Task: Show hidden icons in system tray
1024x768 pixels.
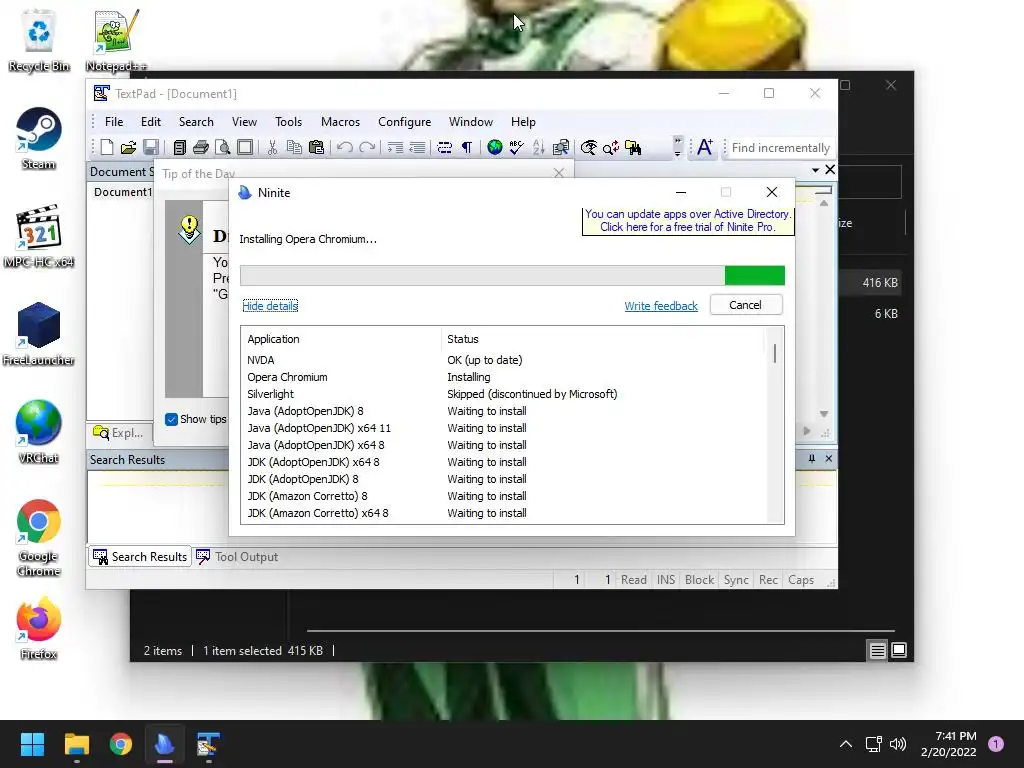Action: [x=846, y=744]
